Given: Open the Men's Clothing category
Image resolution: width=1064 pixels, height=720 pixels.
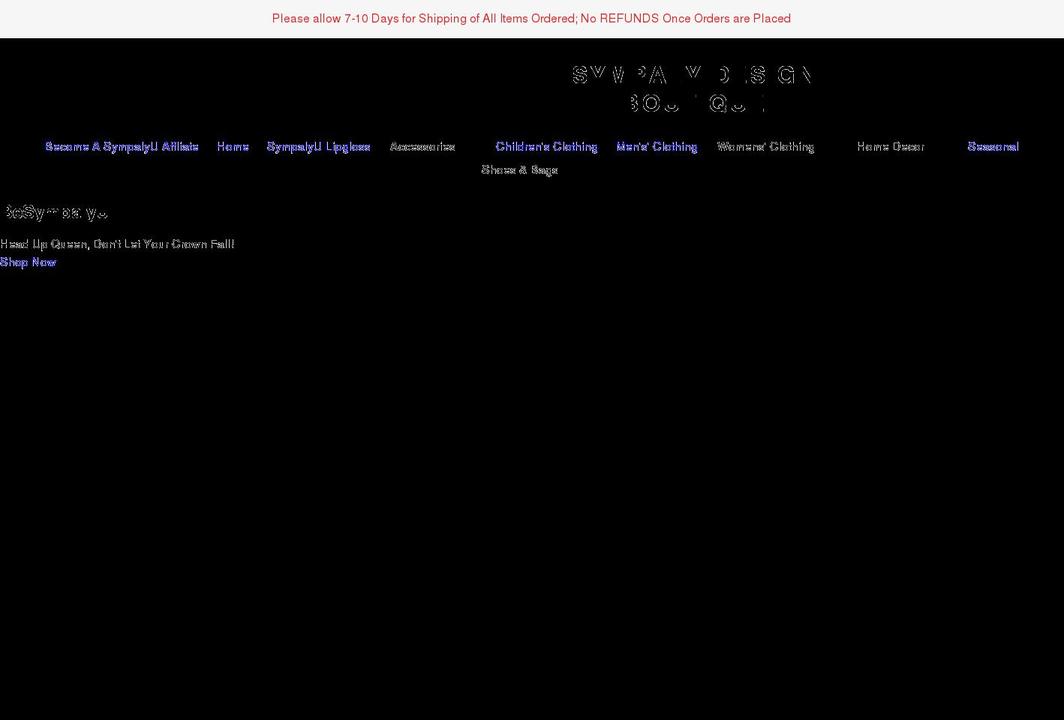Looking at the screenshot, I should pyautogui.click(x=657, y=146).
